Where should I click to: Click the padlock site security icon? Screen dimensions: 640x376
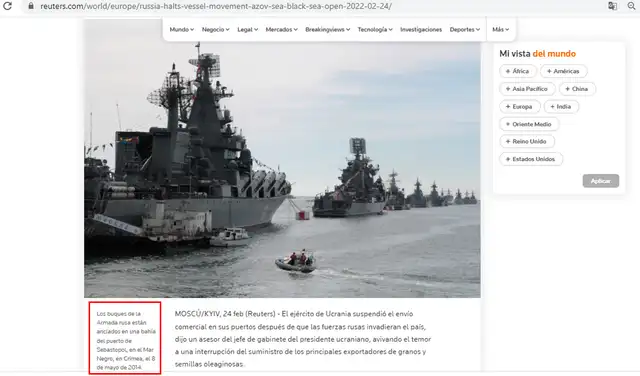coord(31,6)
